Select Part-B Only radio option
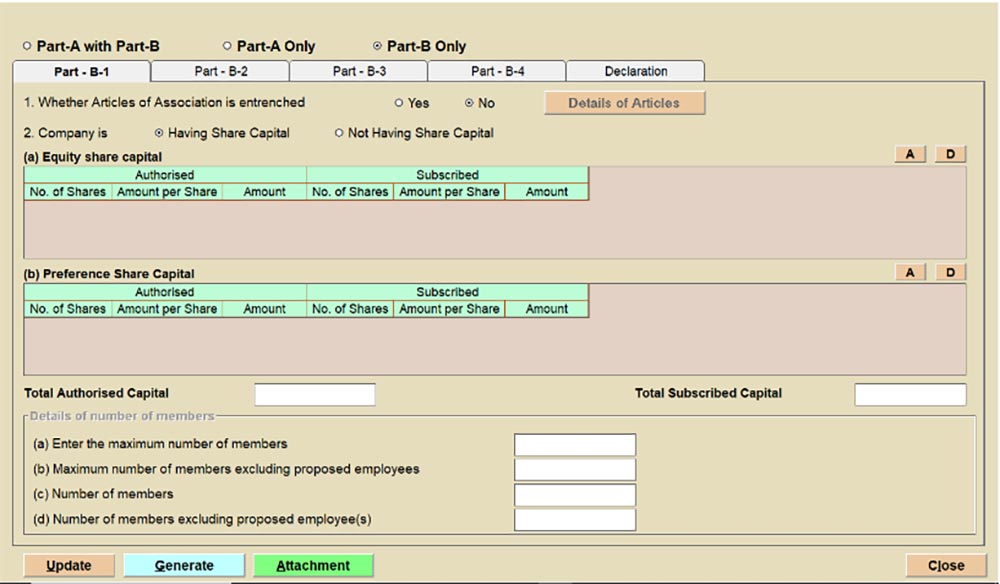 click(x=377, y=46)
